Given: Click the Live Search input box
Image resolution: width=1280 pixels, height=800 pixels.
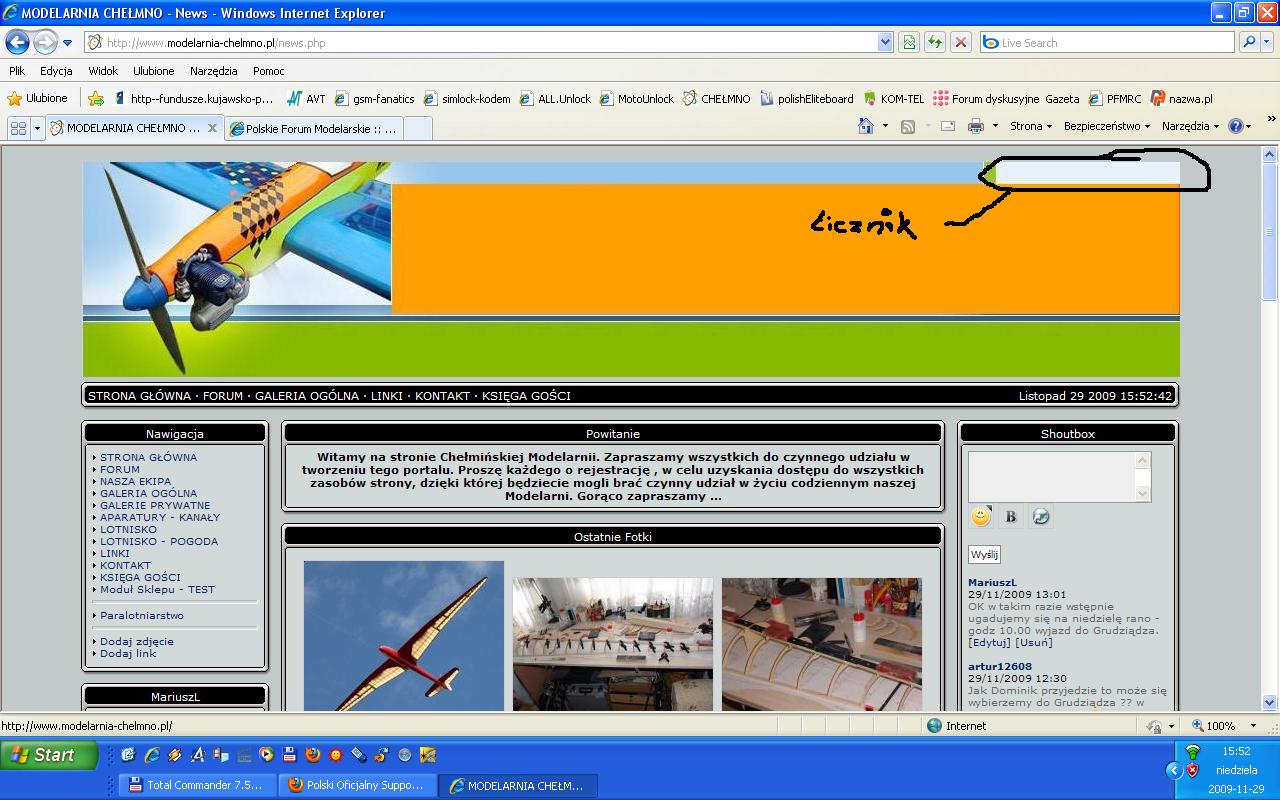Looking at the screenshot, I should click(x=1107, y=42).
